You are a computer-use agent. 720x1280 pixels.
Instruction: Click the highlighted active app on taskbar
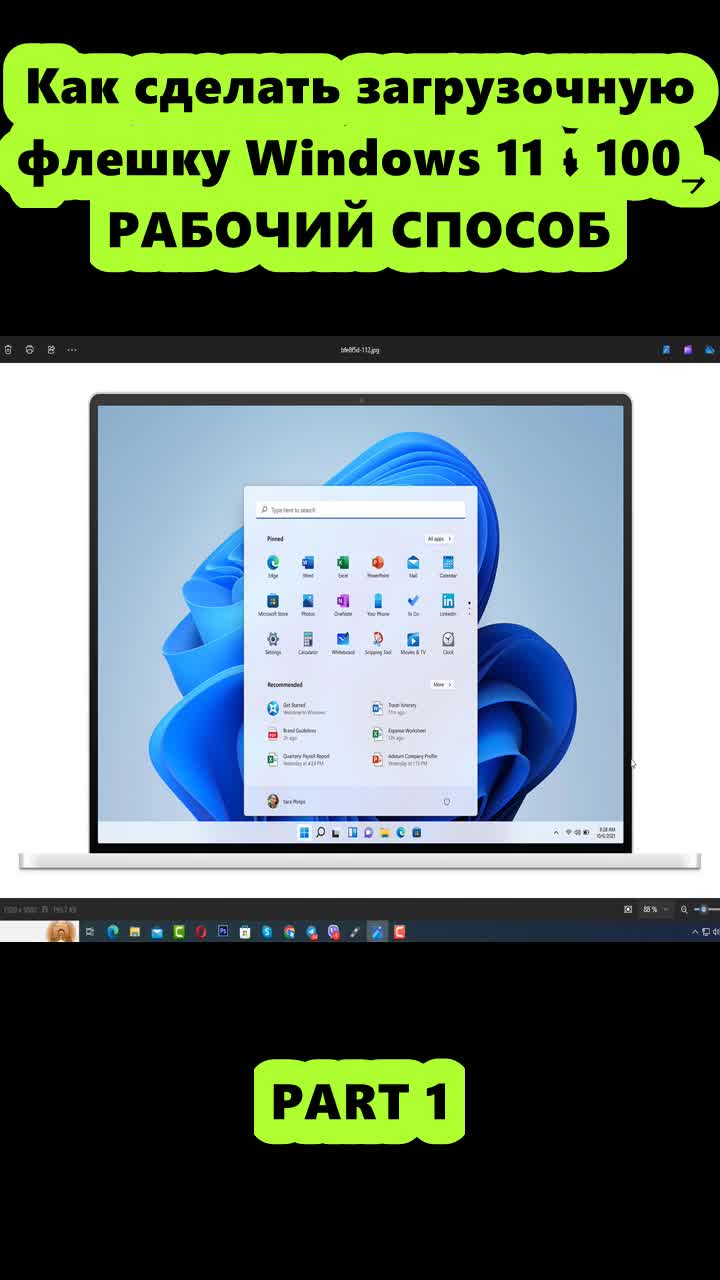[x=377, y=931]
